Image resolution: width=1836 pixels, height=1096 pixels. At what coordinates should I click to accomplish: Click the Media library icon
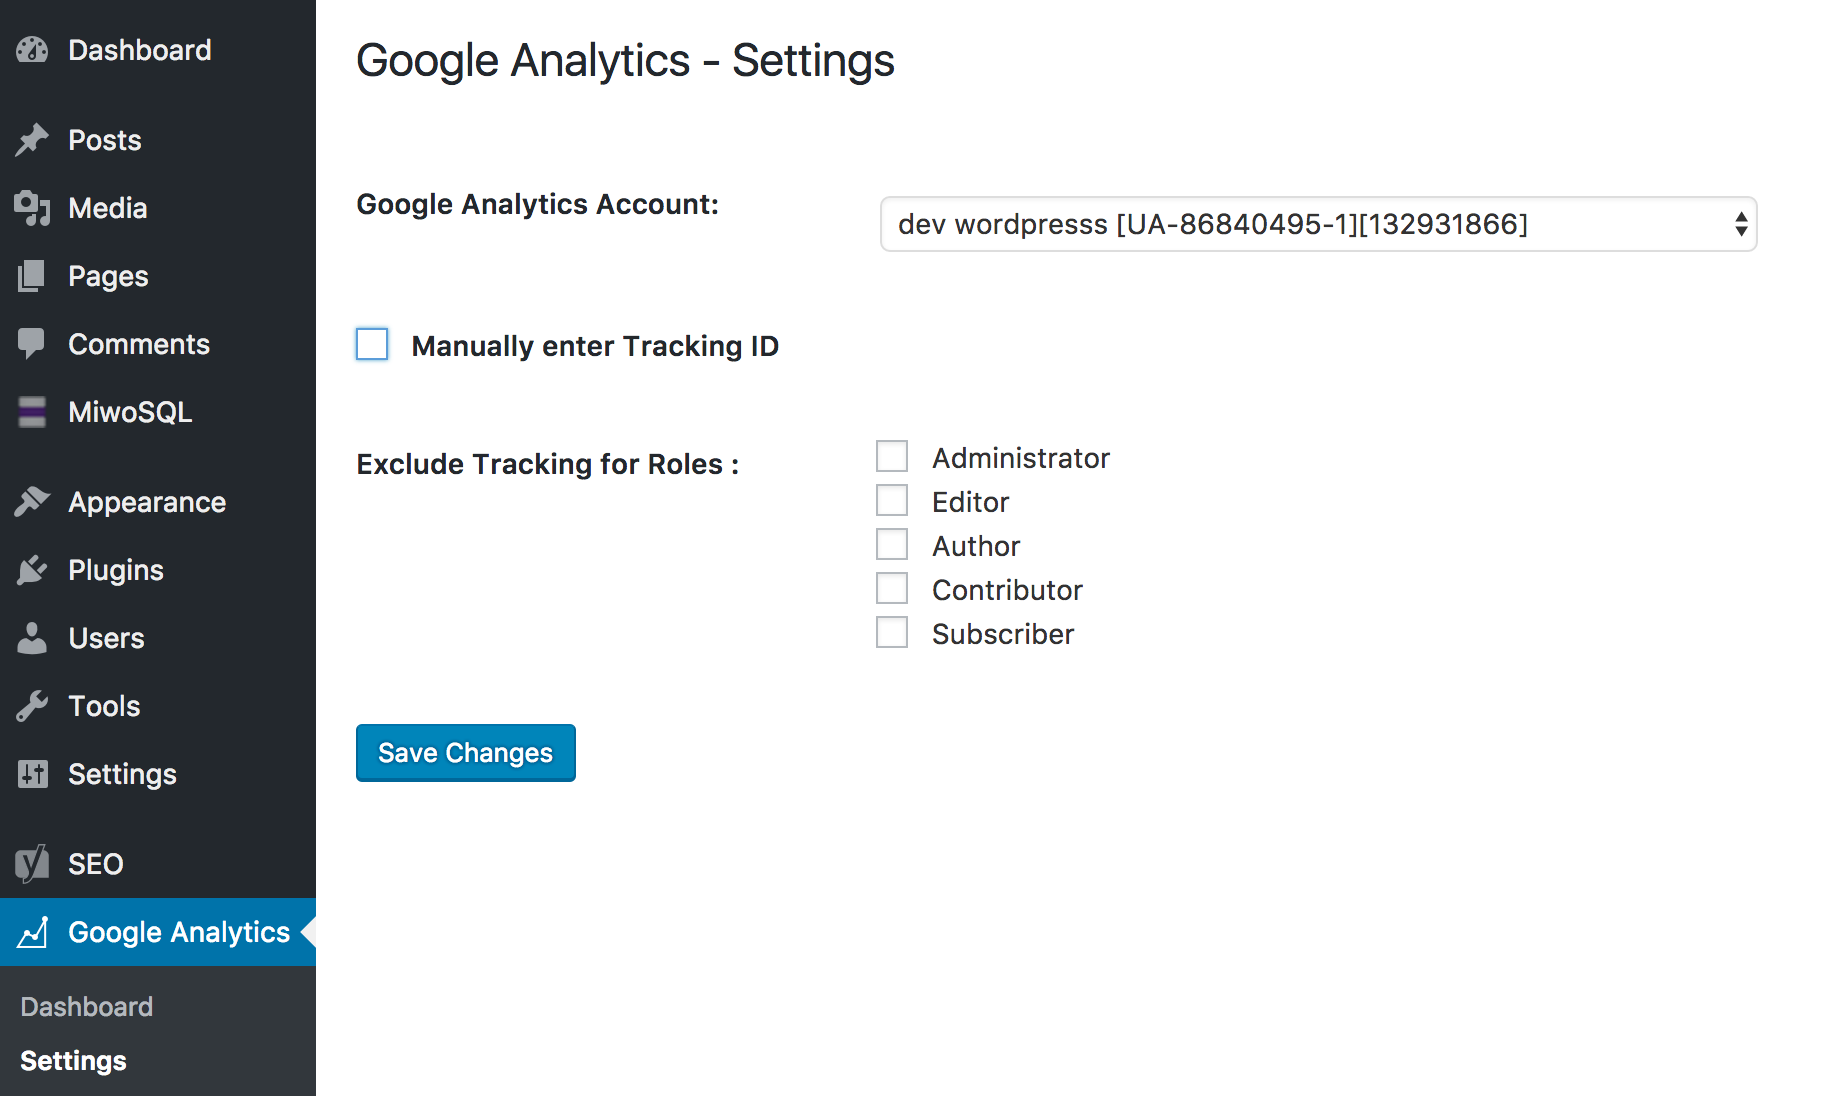point(32,208)
